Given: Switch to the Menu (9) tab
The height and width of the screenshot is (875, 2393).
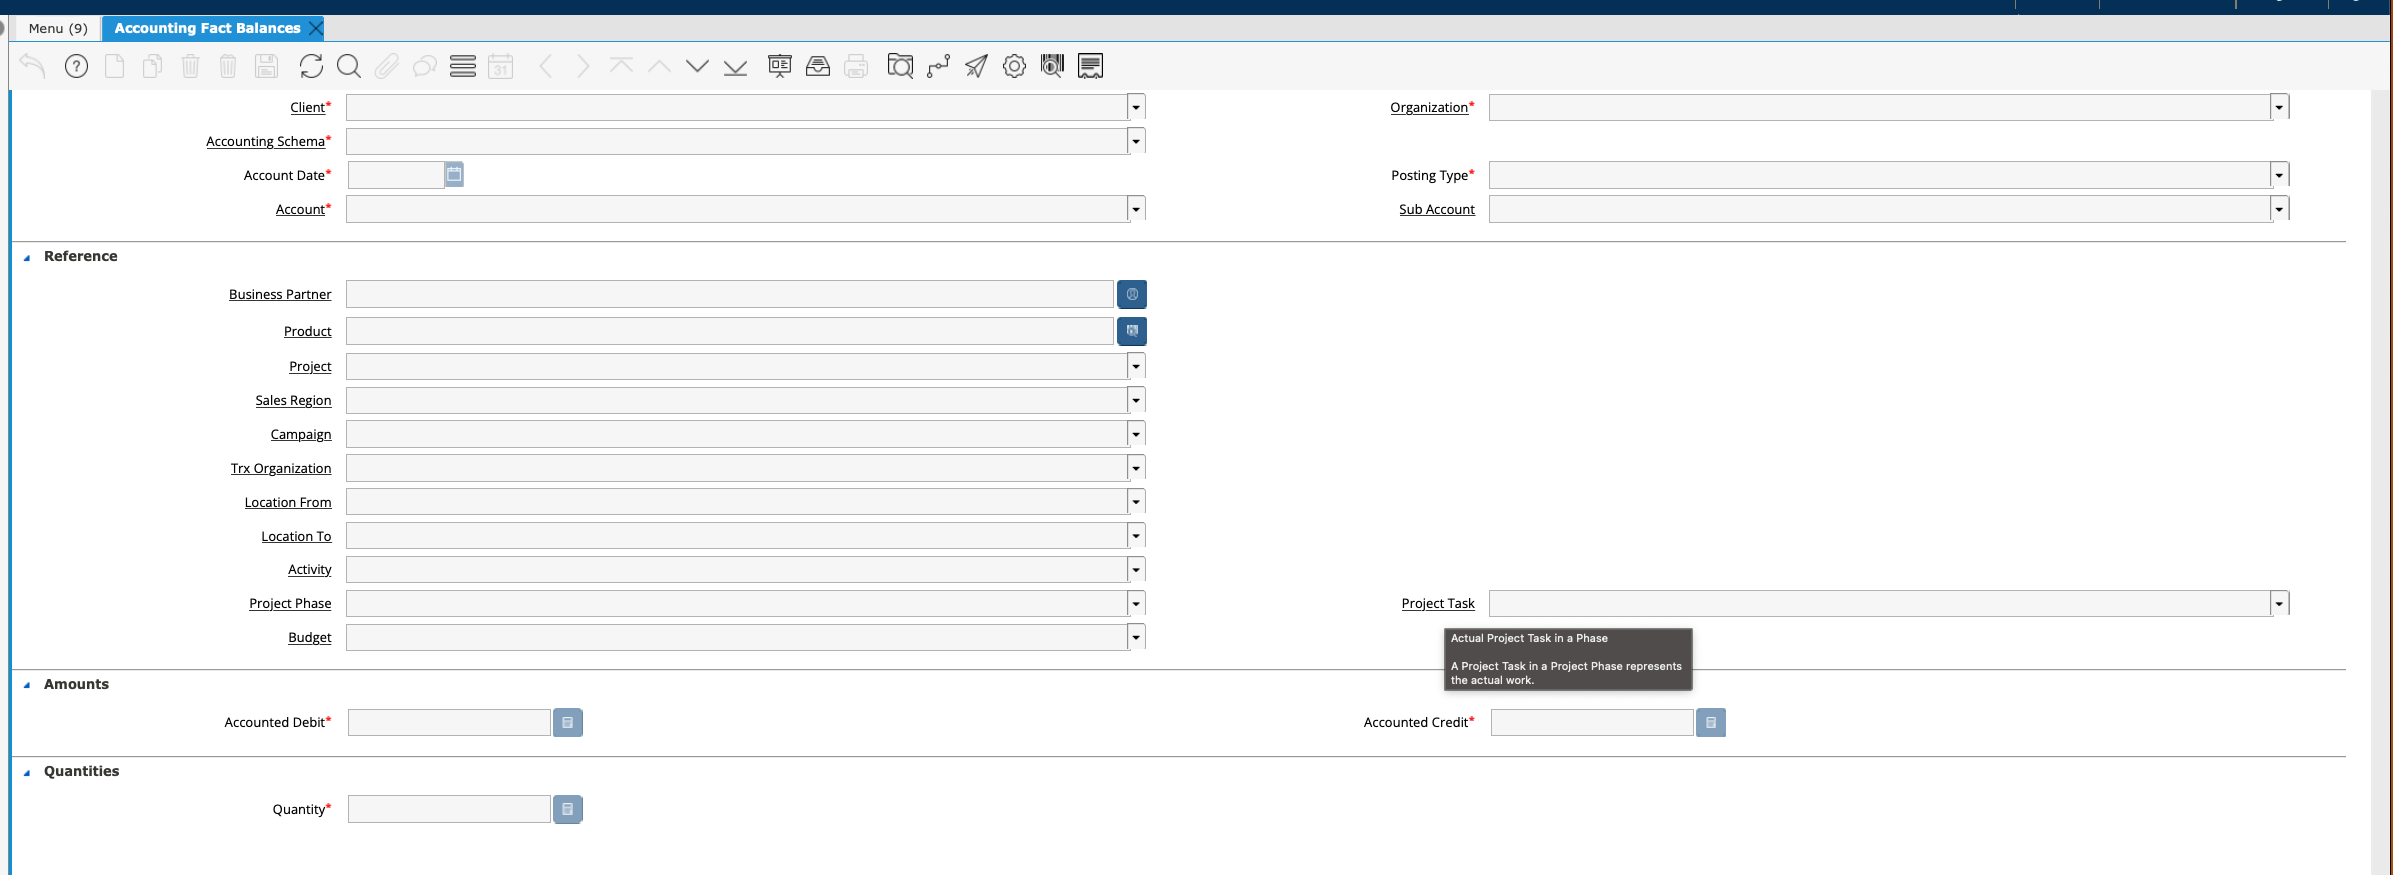Looking at the screenshot, I should click(x=58, y=28).
